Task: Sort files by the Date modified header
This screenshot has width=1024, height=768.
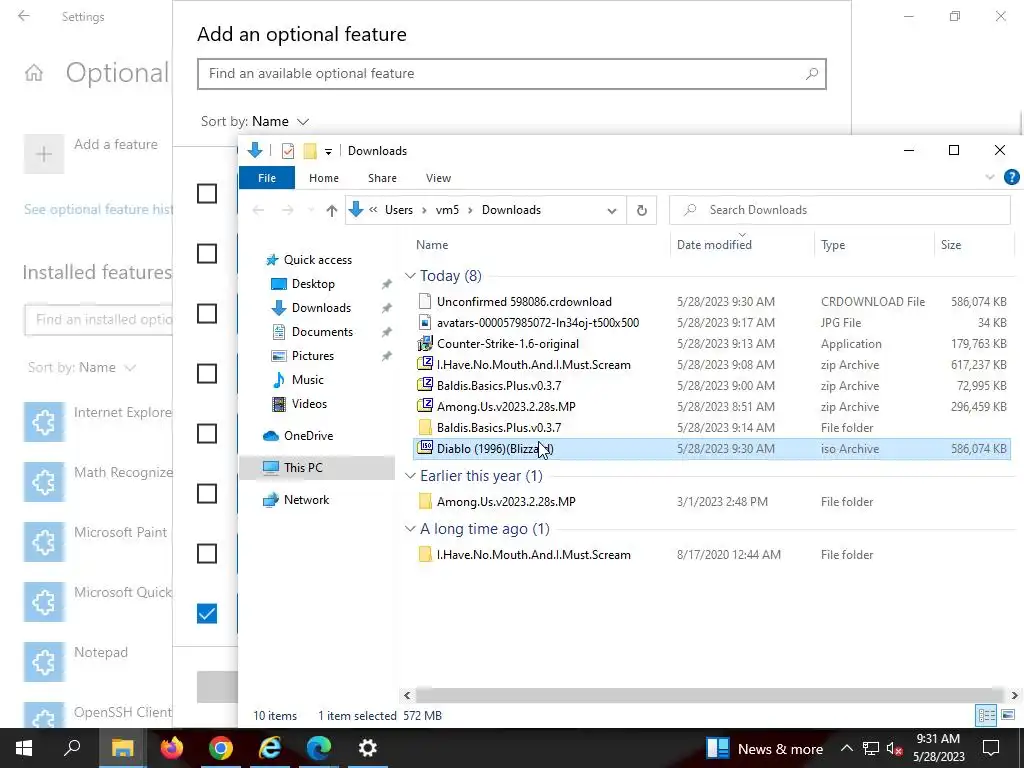Action: tap(714, 245)
